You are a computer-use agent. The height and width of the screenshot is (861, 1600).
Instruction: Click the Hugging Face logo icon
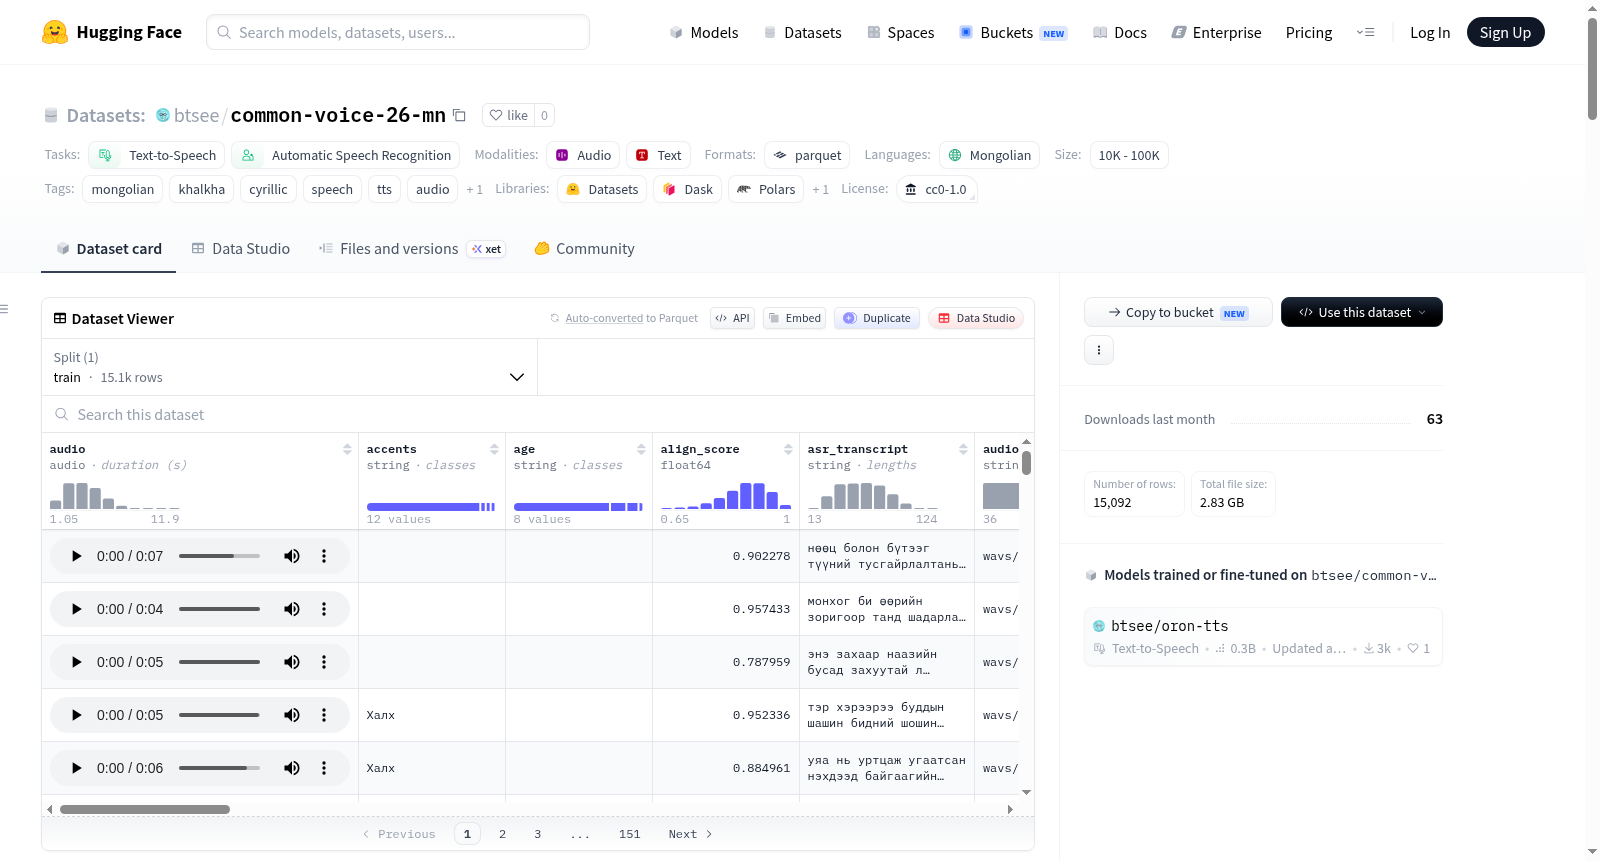click(55, 32)
